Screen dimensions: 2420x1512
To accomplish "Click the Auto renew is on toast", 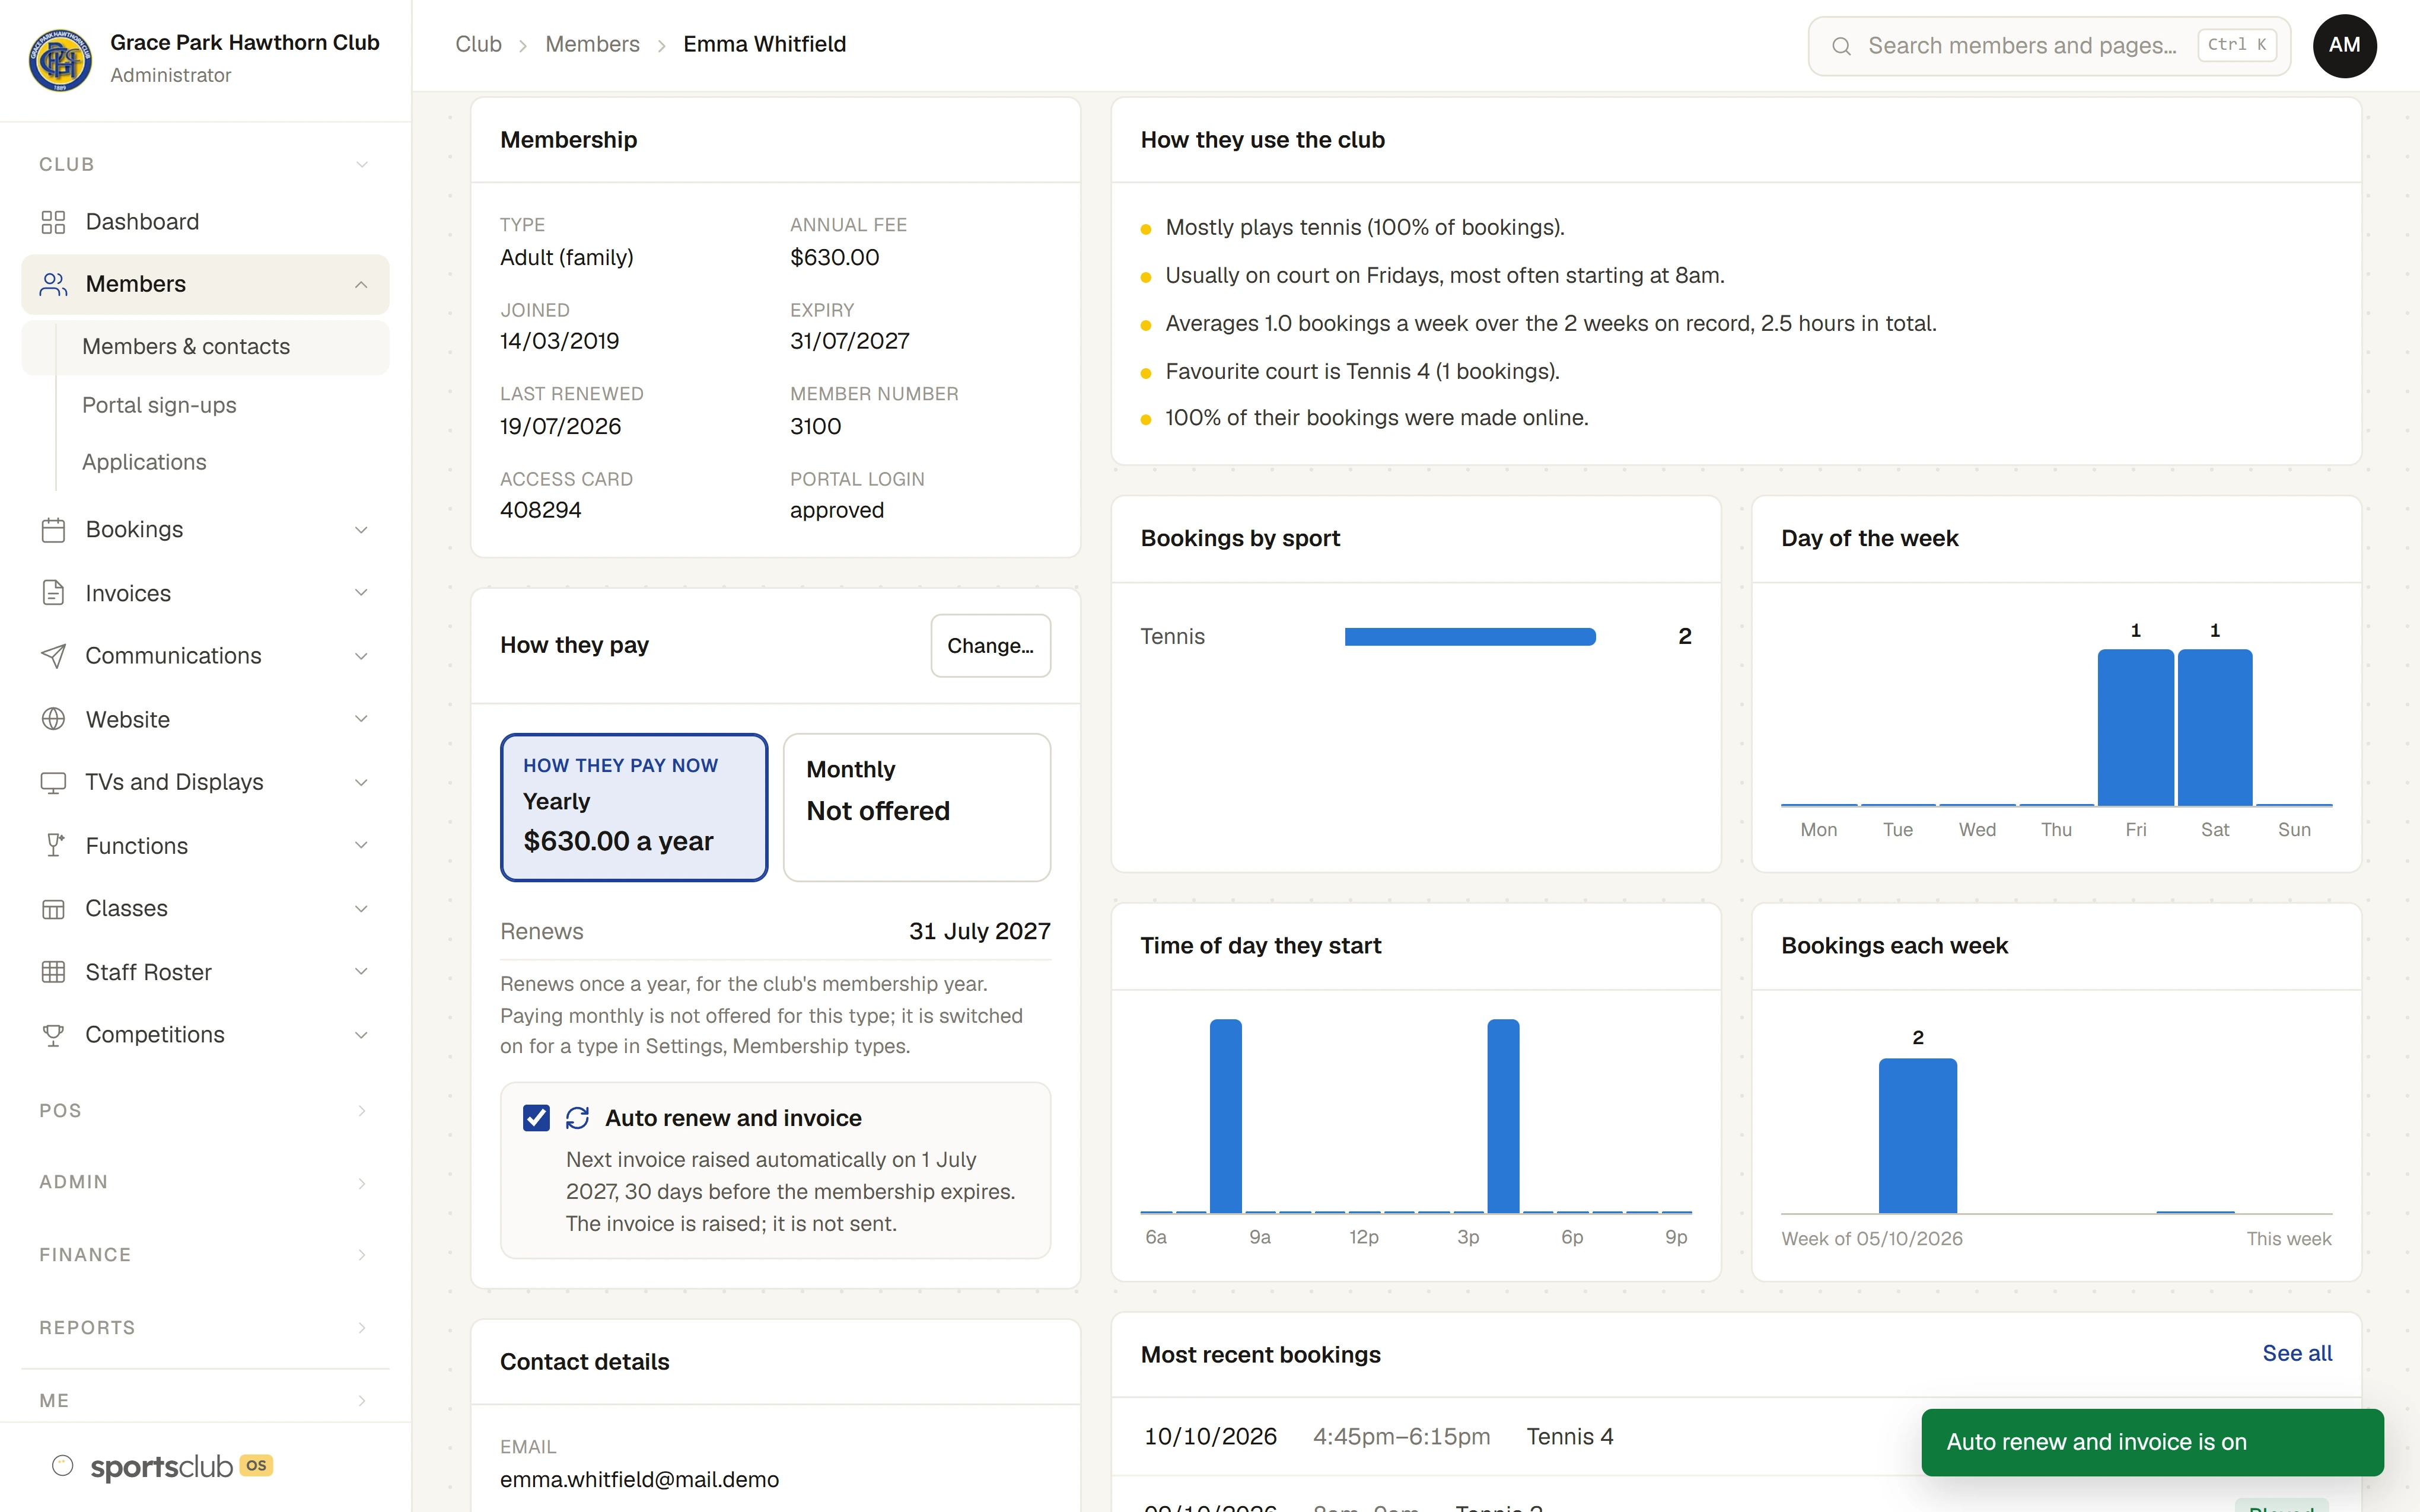I will (x=2152, y=1442).
